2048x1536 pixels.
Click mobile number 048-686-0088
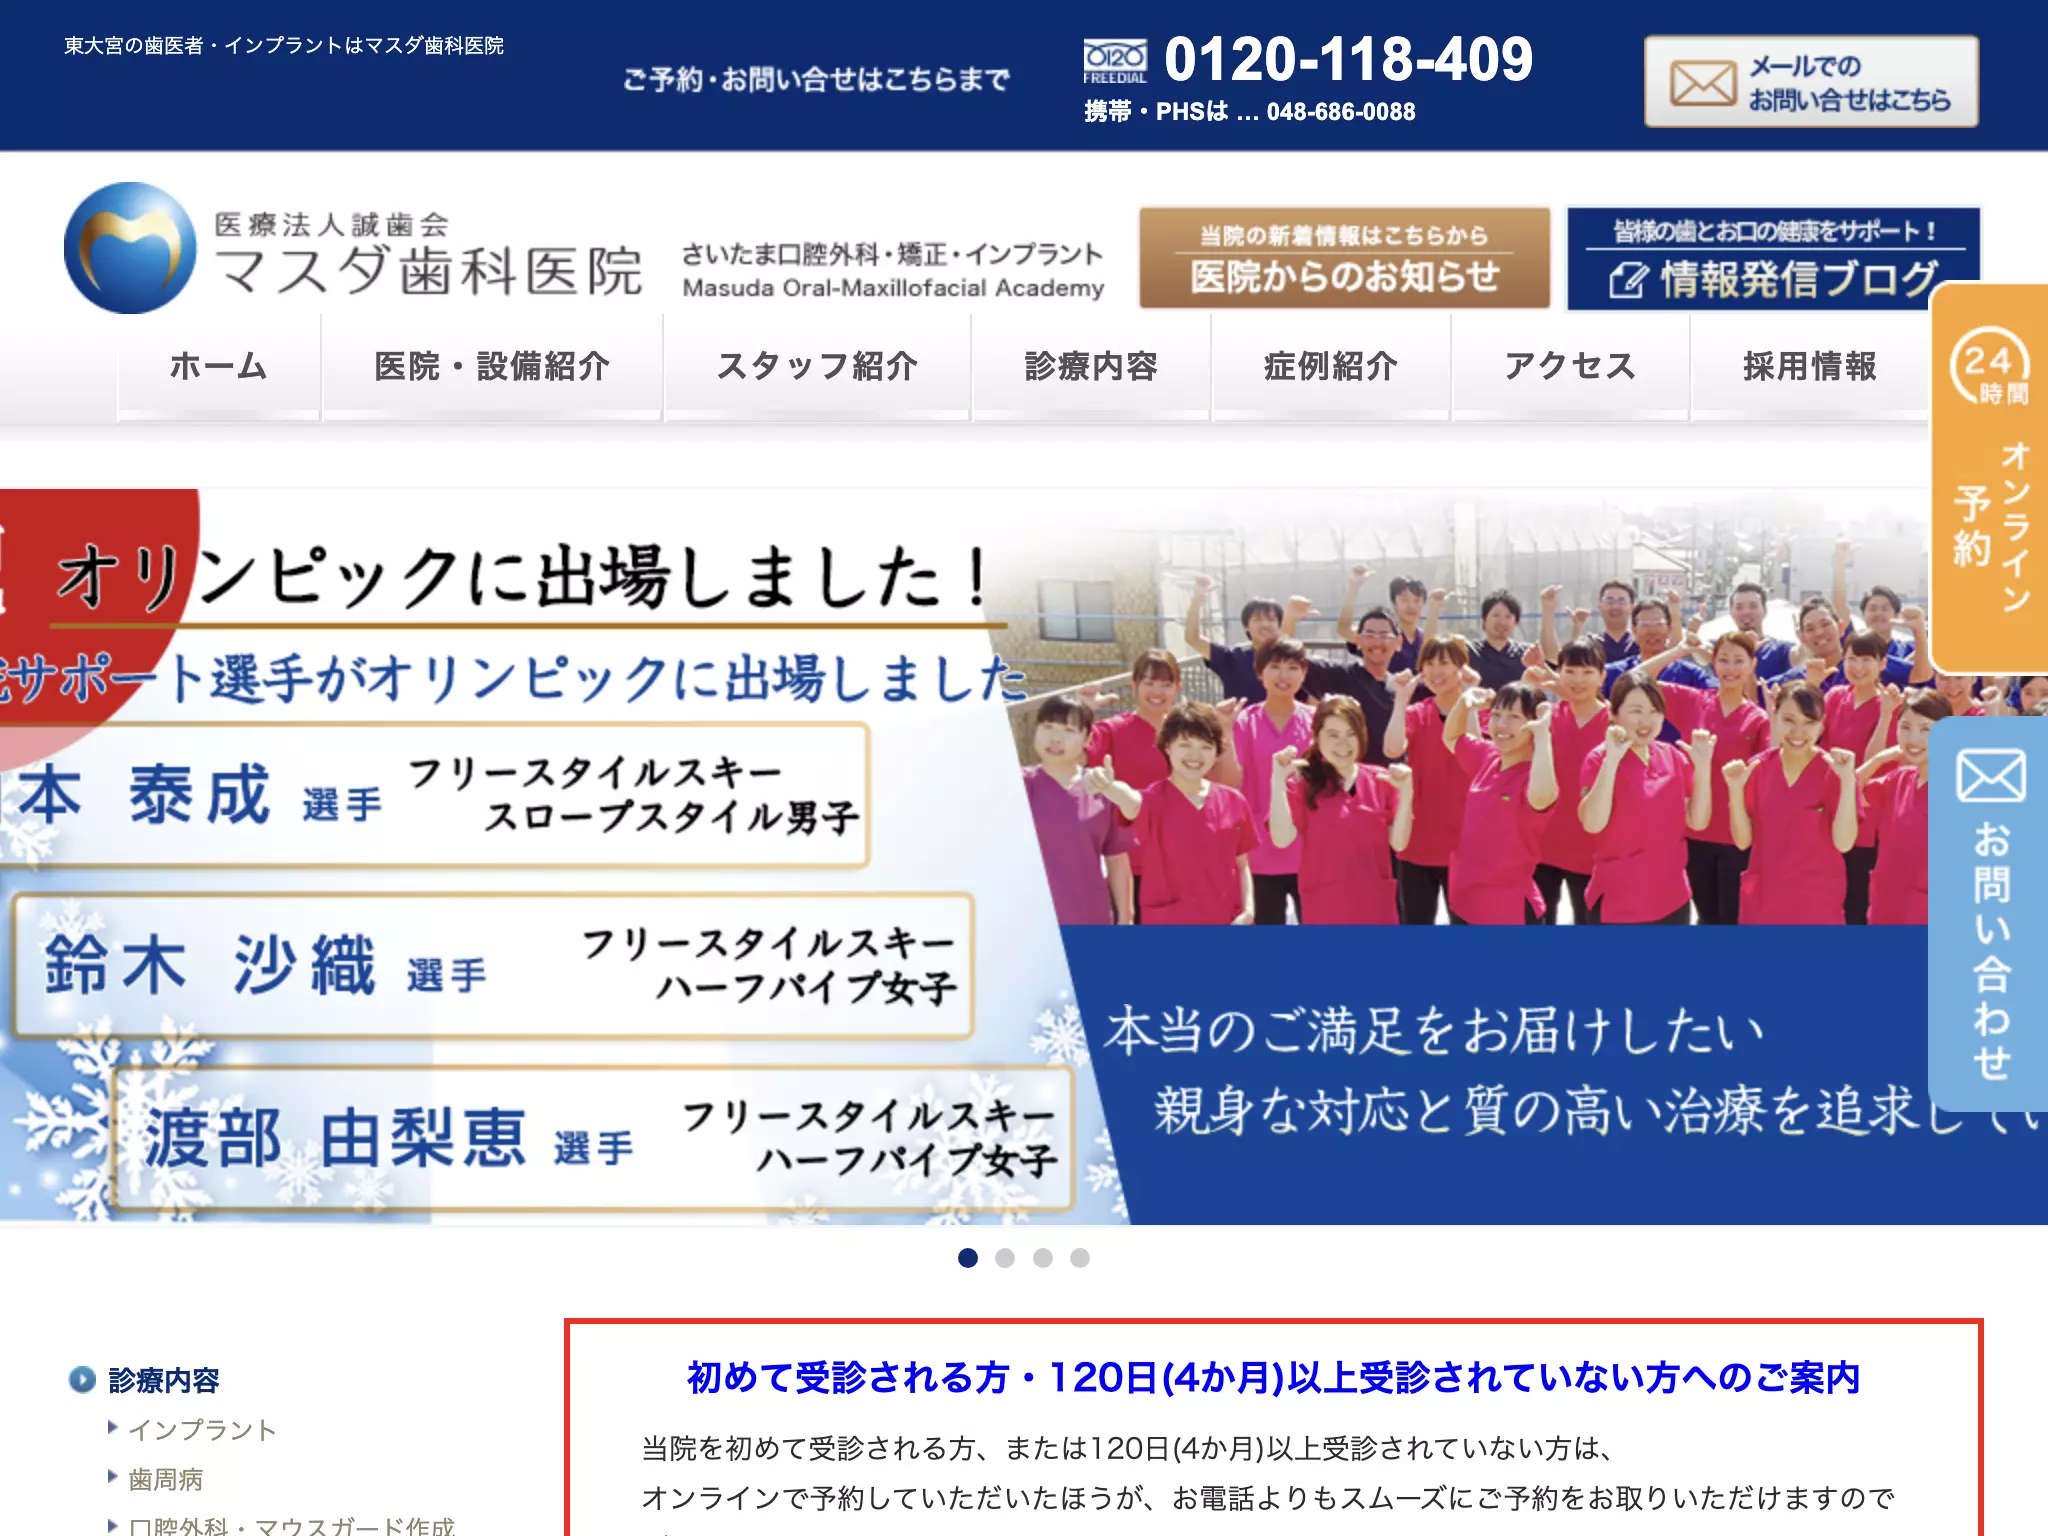pyautogui.click(x=1341, y=112)
